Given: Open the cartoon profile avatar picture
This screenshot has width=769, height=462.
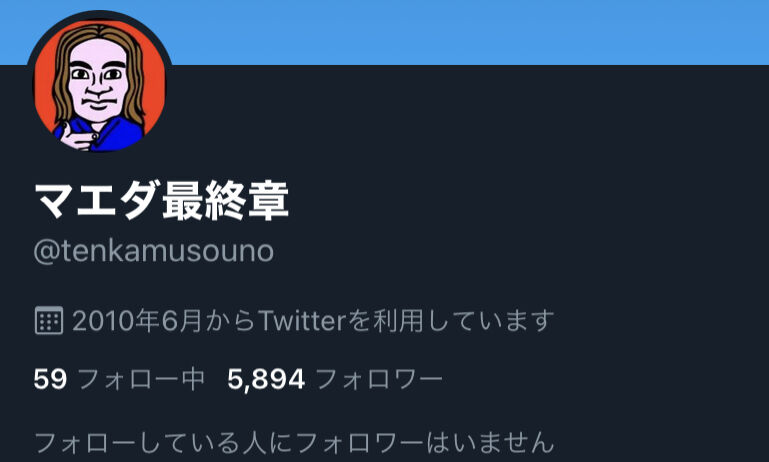Looking at the screenshot, I should point(100,86).
